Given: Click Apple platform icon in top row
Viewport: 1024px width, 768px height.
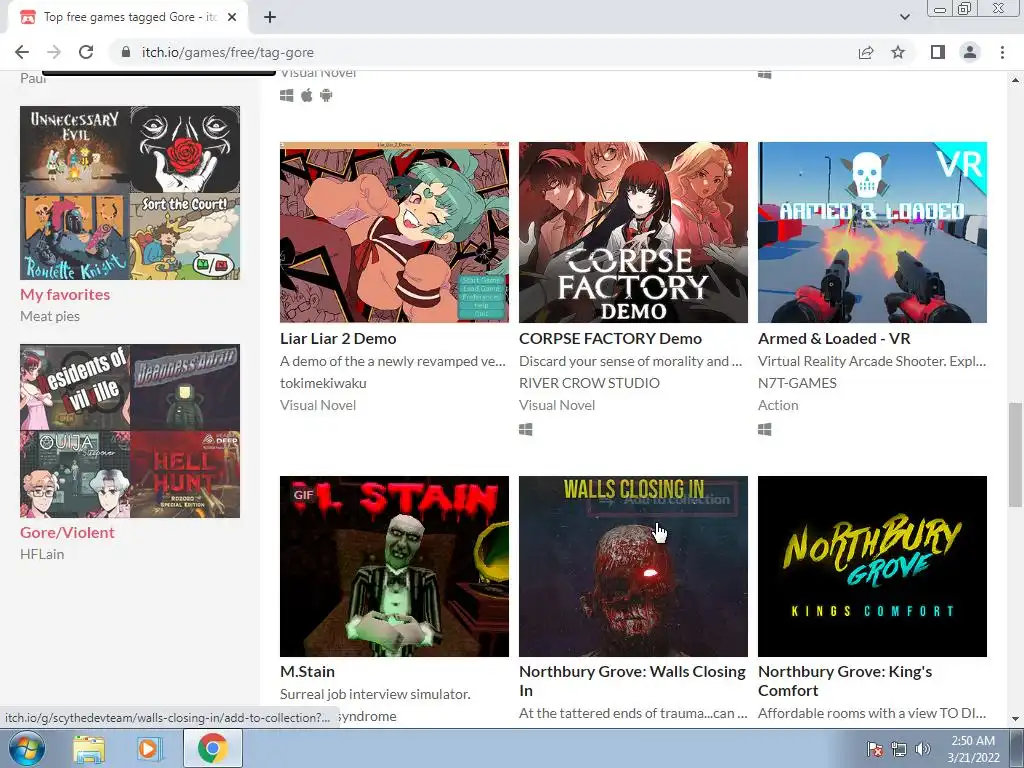Looking at the screenshot, I should (306, 96).
